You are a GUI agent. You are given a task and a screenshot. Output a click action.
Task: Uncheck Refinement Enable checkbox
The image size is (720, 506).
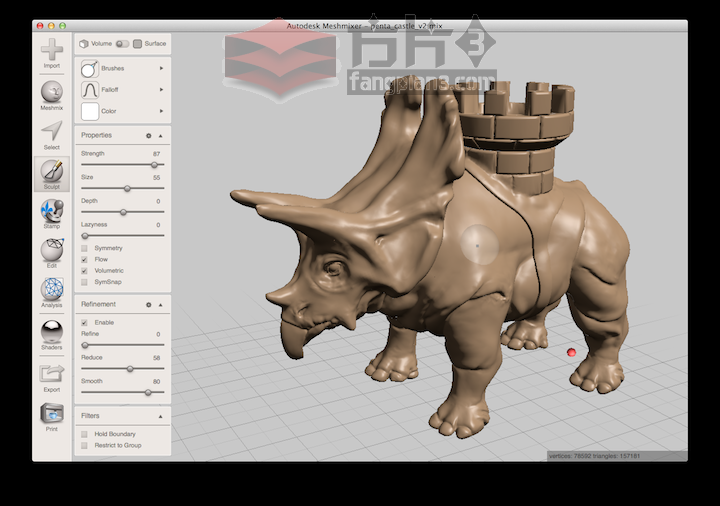coord(84,322)
